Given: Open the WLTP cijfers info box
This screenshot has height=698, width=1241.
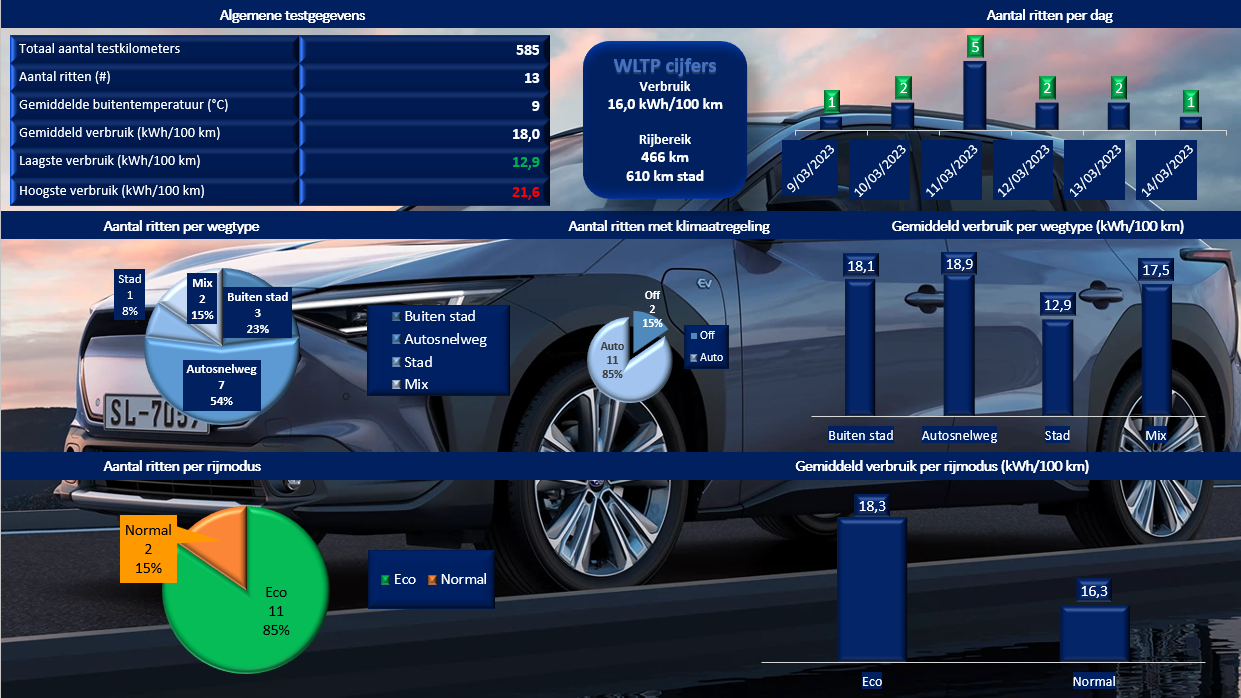Looking at the screenshot, I should coord(665,119).
